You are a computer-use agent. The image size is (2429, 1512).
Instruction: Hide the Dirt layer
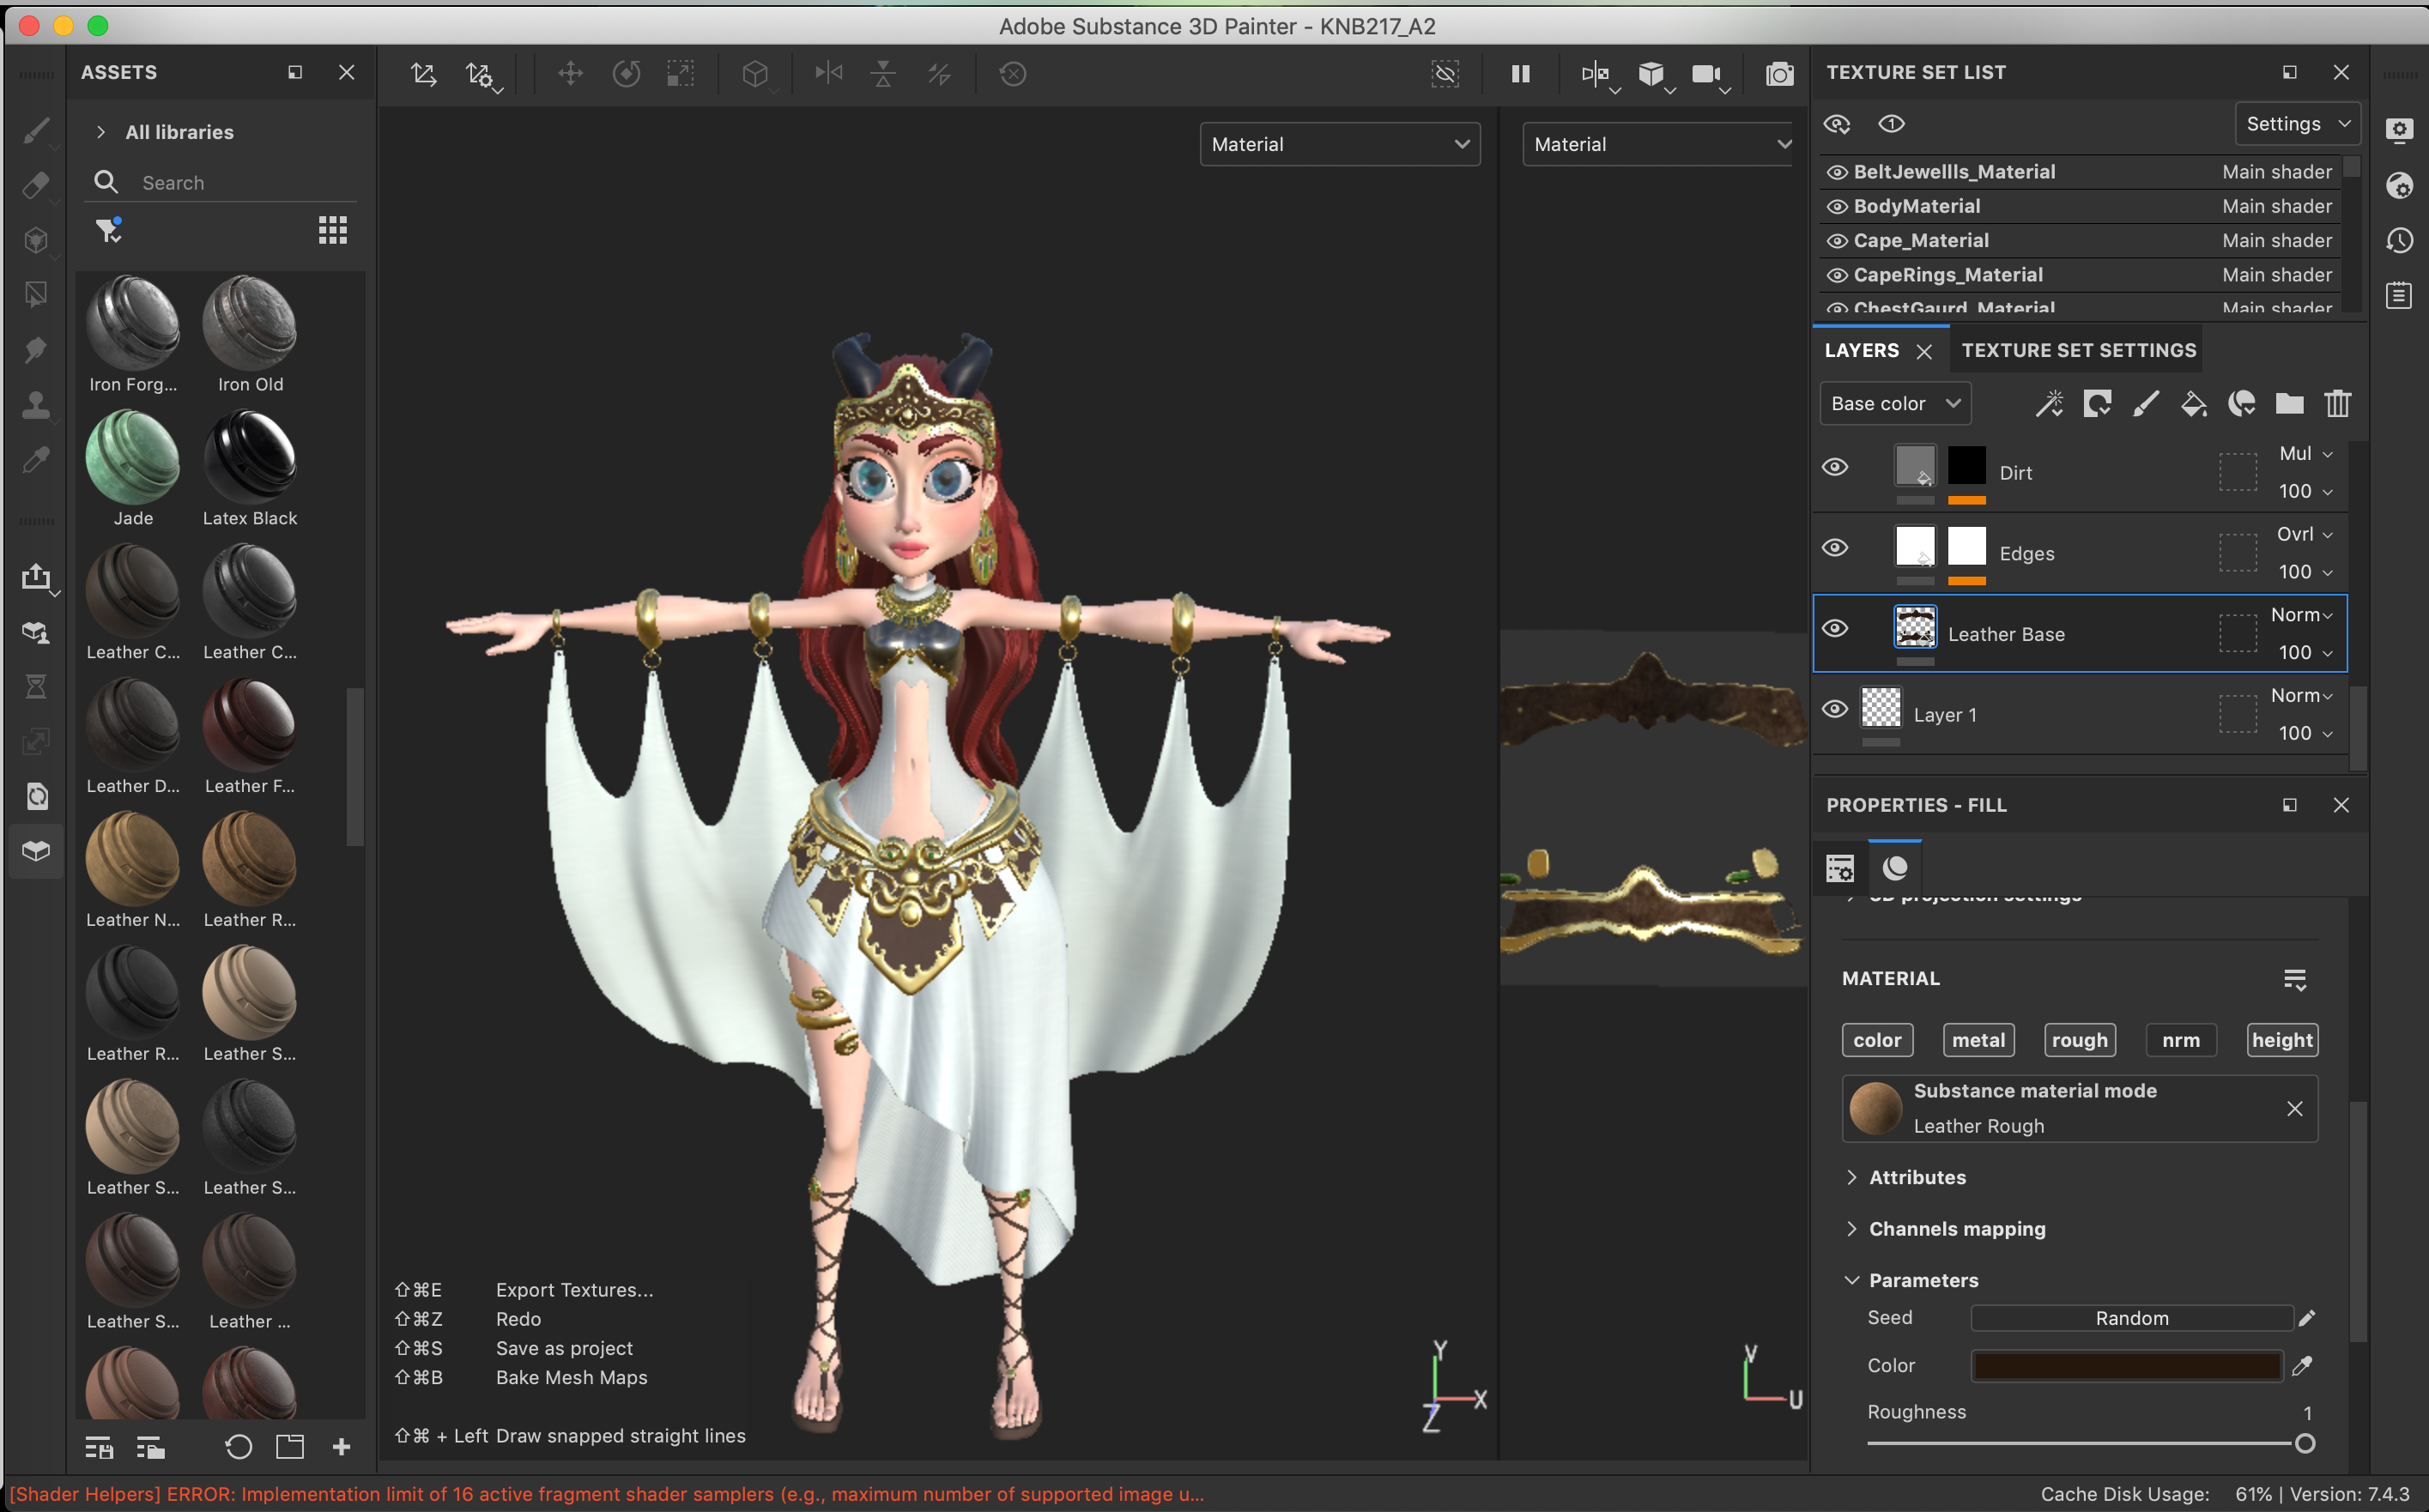tap(1835, 468)
